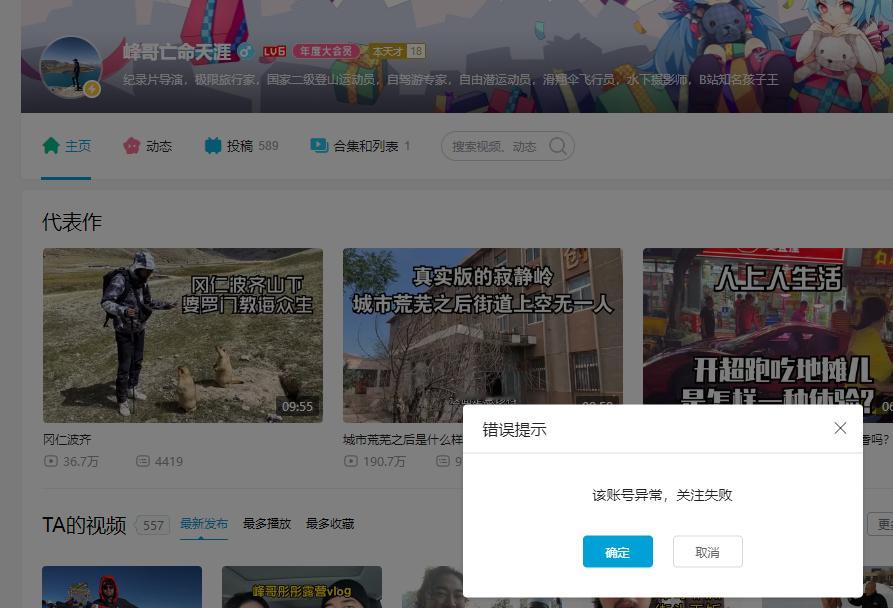The width and height of the screenshot is (893, 608).
Task: Click the TA的视频 section heading
Action: [84, 525]
